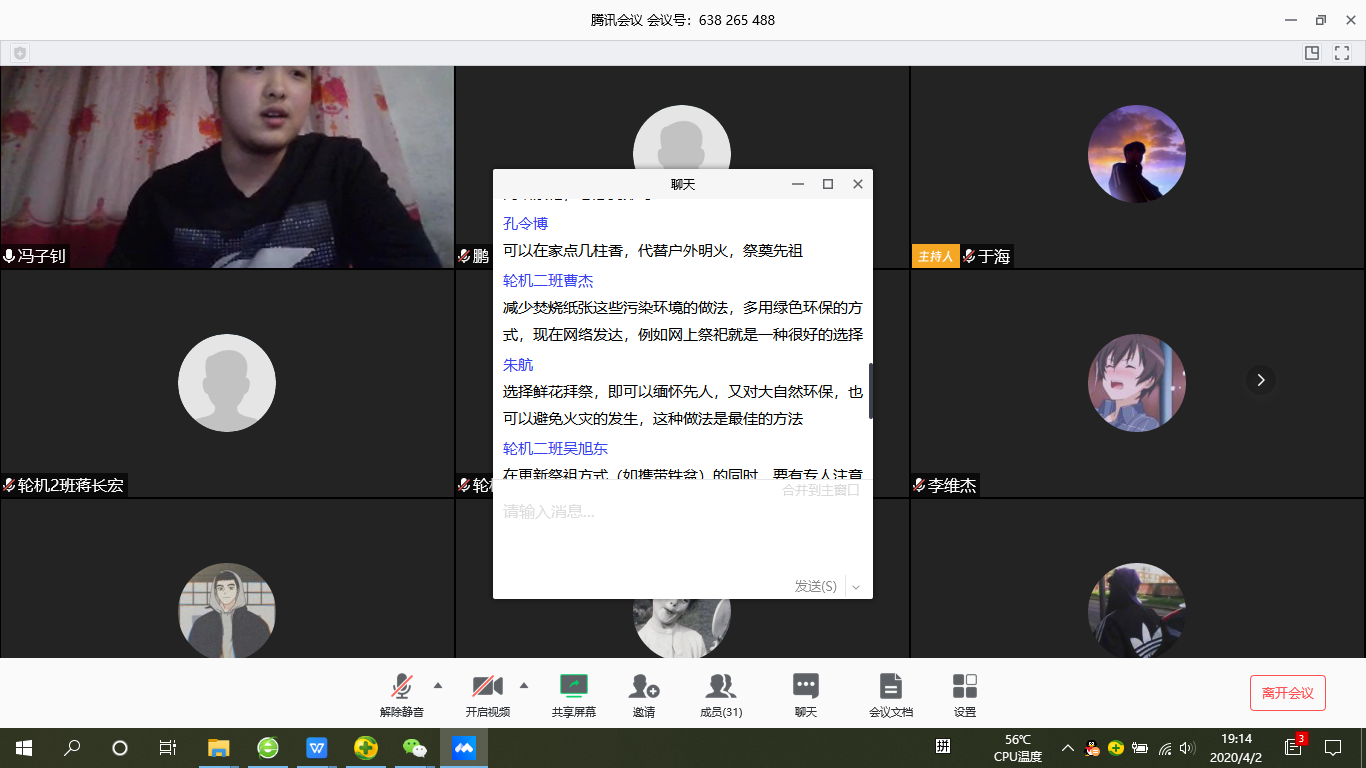Click 离开会议 leave meeting button
The width and height of the screenshot is (1366, 768).
pos(1287,693)
